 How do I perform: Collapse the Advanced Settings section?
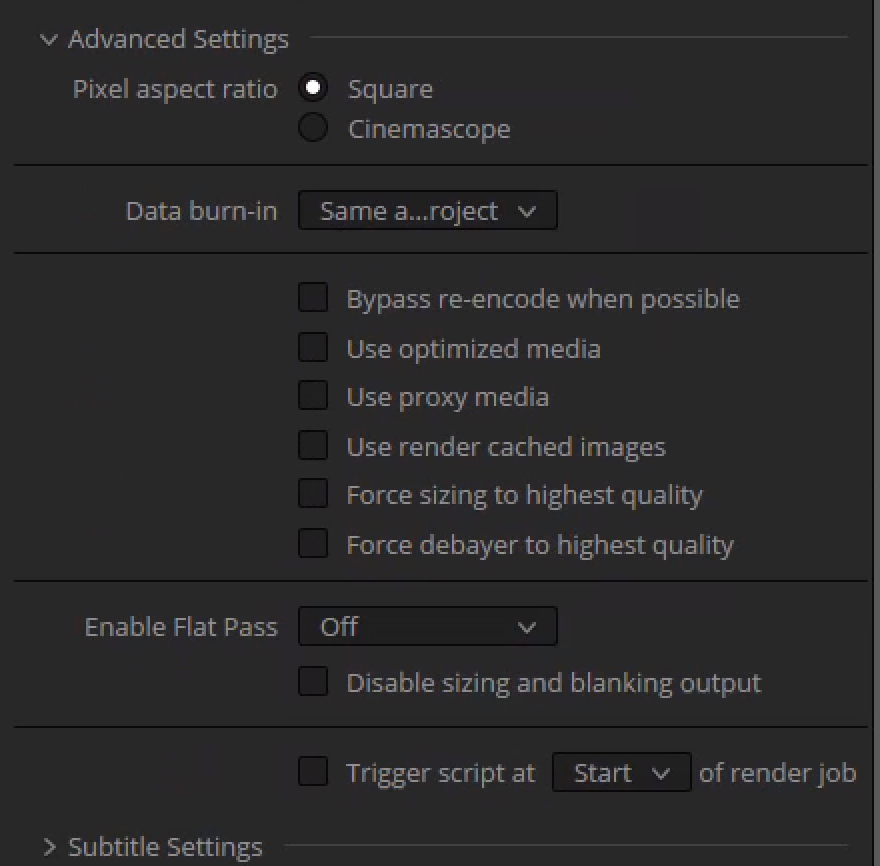(49, 40)
